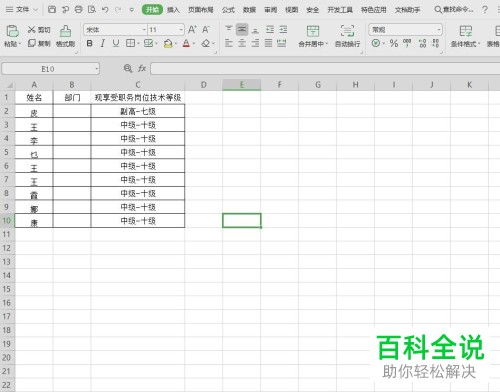Open Print Preview from quick toolbar
Viewport: 500px width, 392px height.
coord(92,10)
